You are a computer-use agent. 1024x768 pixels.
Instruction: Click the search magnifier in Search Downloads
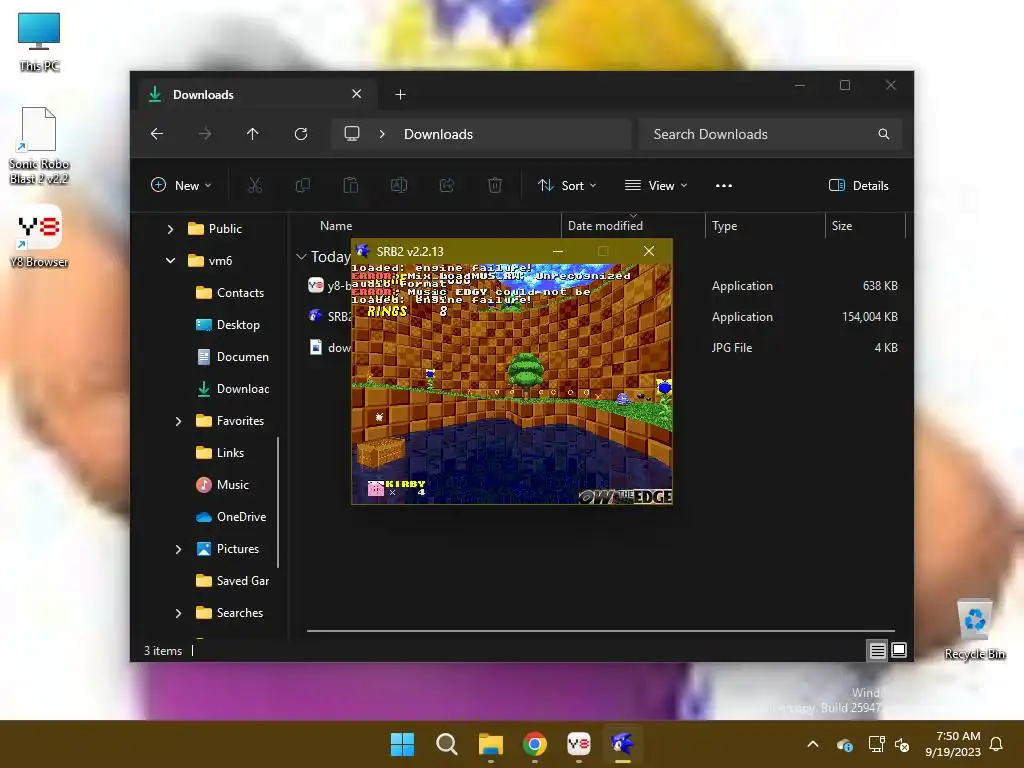tap(884, 134)
